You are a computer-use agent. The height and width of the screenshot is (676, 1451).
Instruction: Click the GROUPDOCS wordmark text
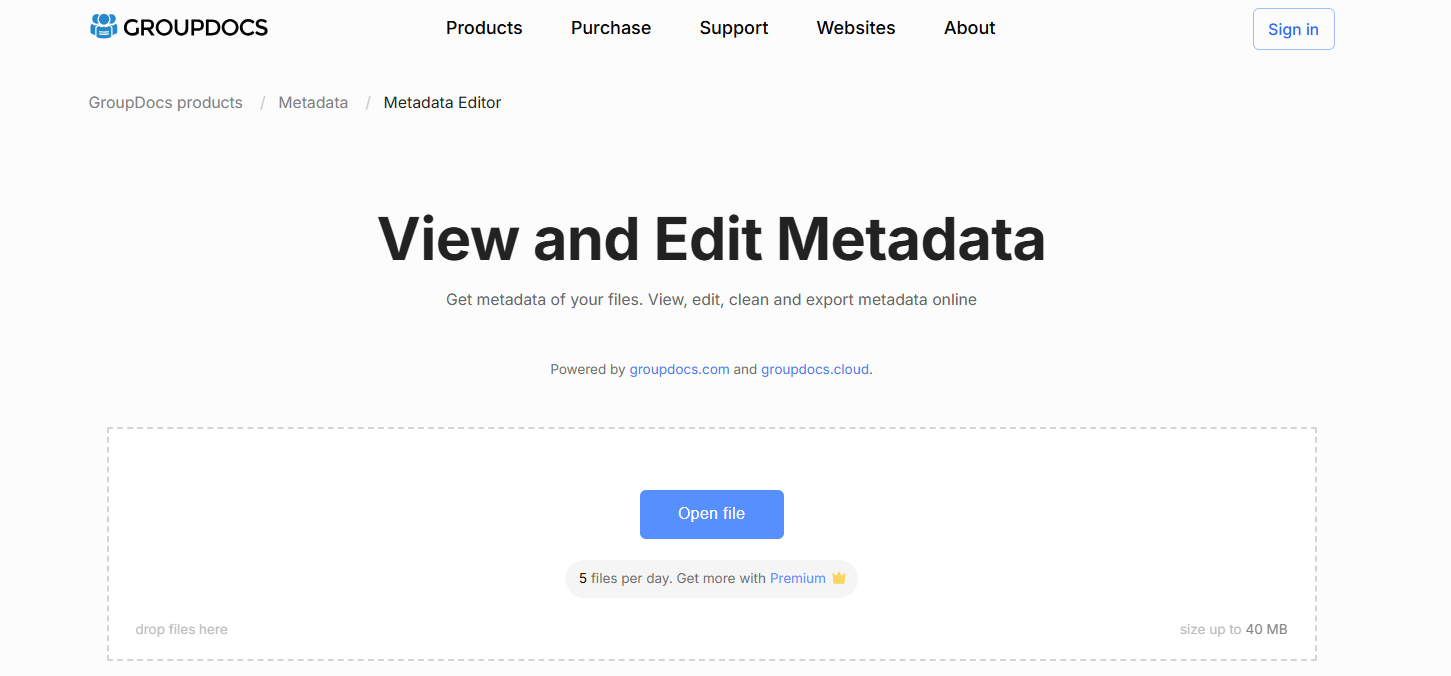point(196,28)
